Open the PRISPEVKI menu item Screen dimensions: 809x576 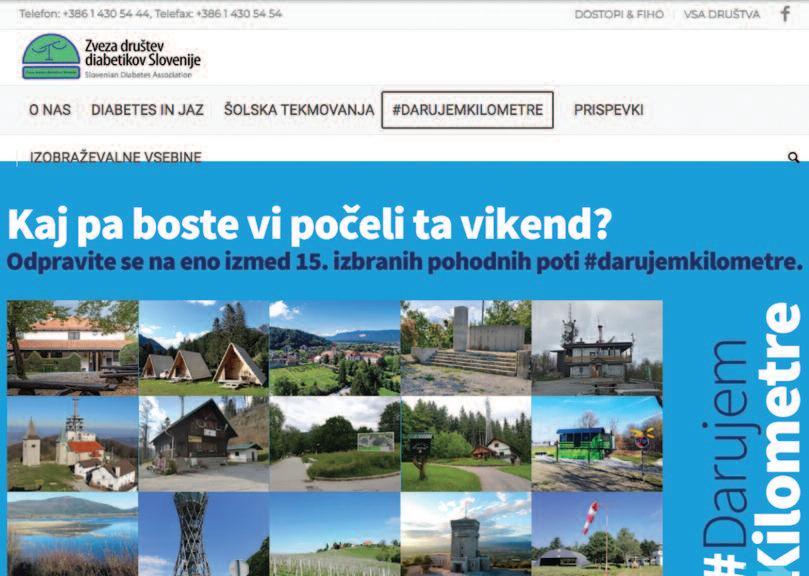pos(609,110)
